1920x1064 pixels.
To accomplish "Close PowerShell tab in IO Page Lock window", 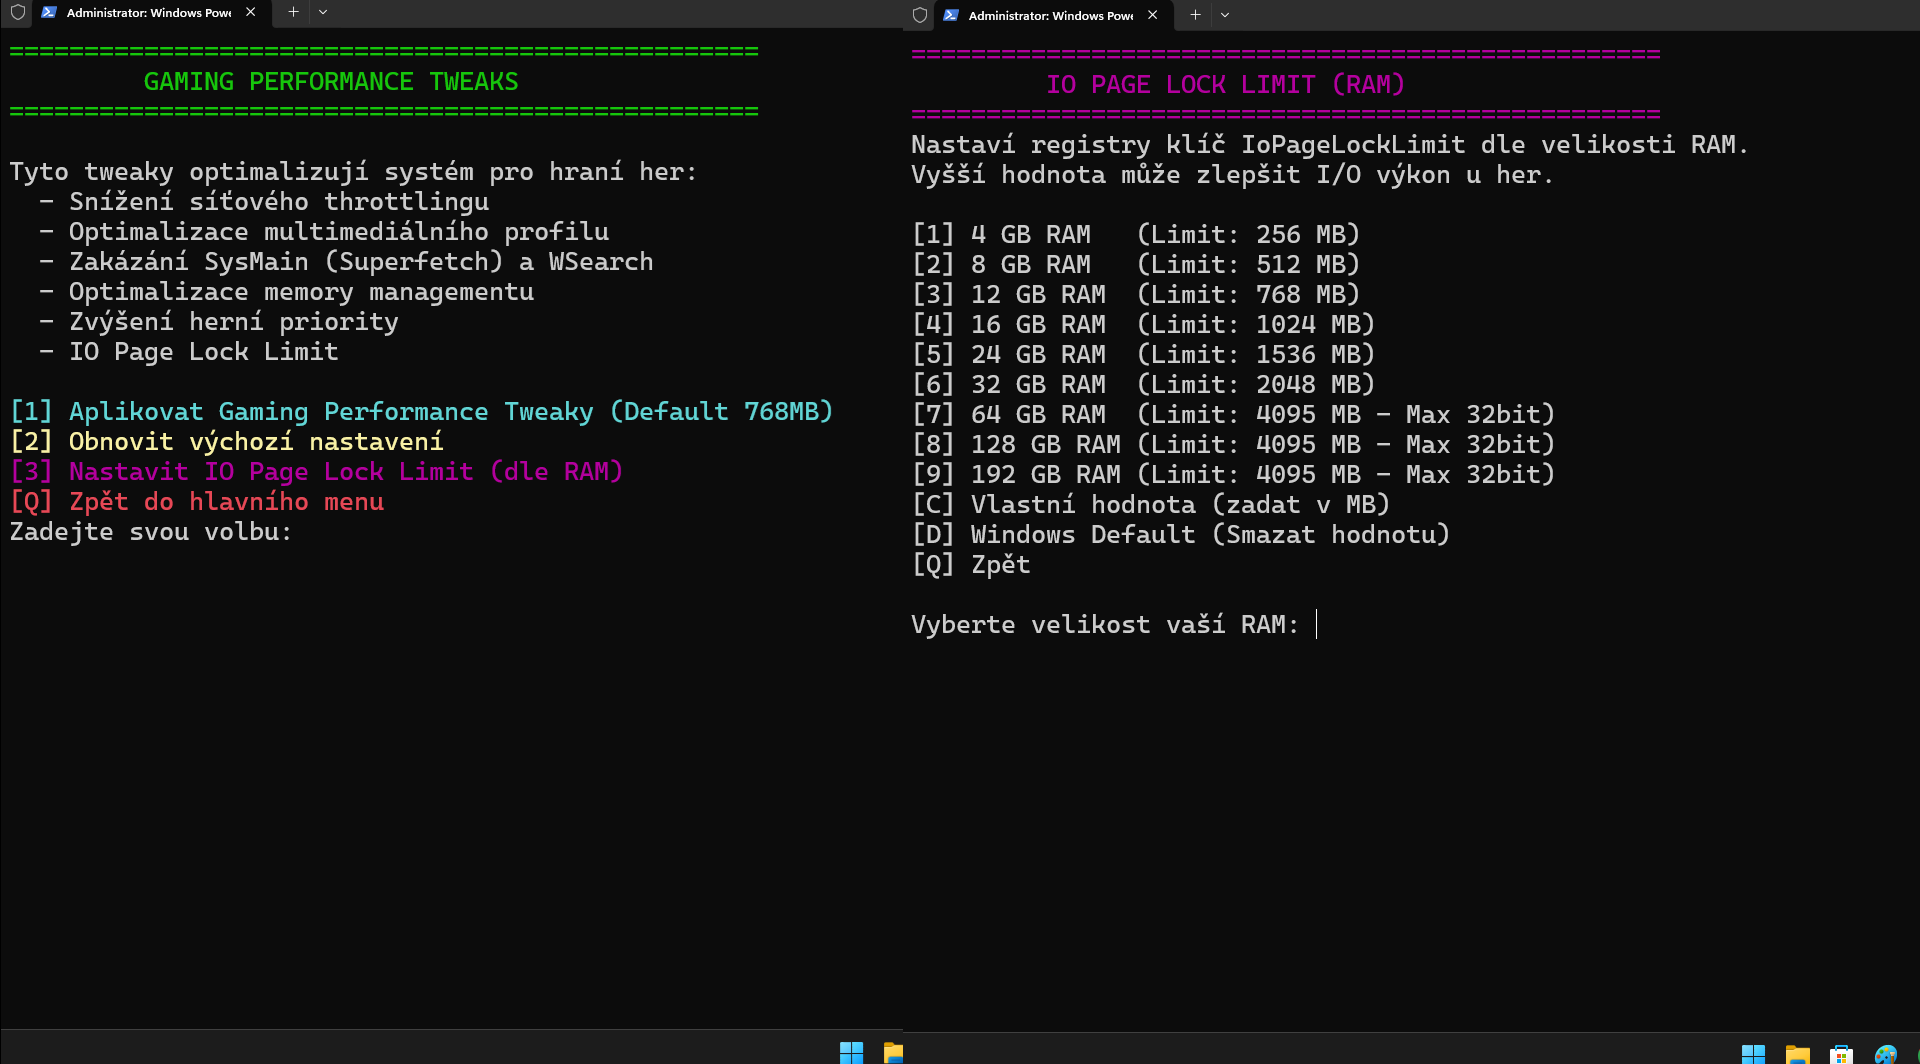I will 1153,15.
